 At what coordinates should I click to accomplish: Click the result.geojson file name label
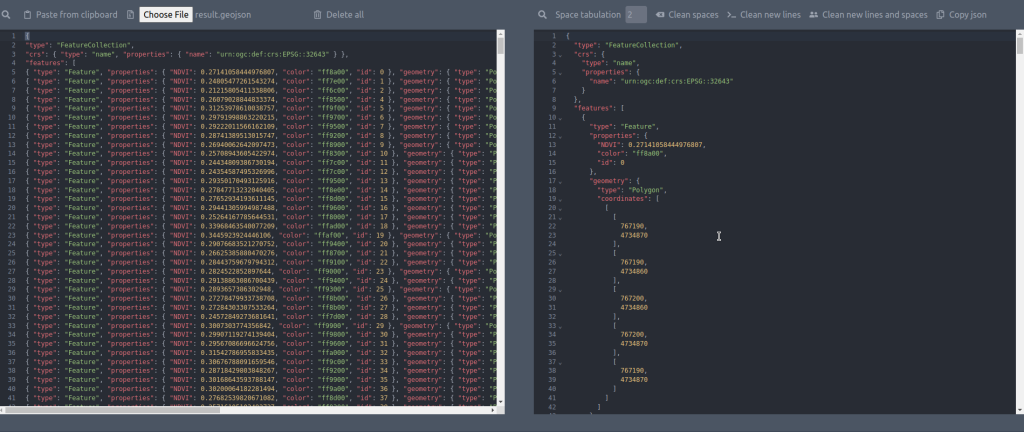point(223,14)
